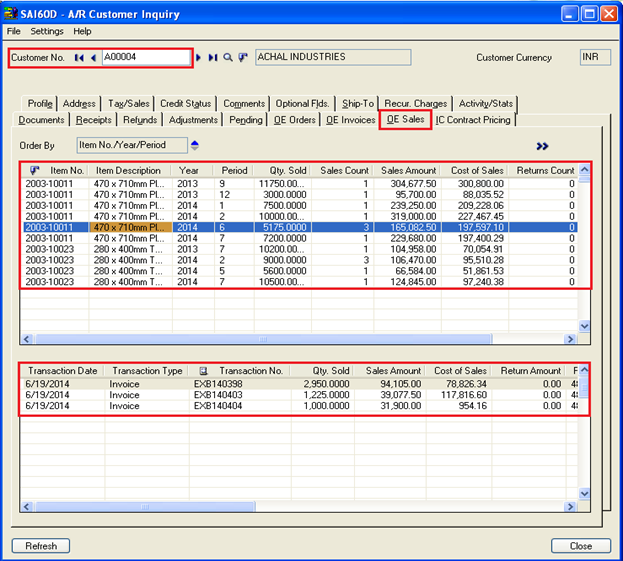Toggle the Order By sort direction arrows
Screen dimensions: 623x561
click(194, 145)
